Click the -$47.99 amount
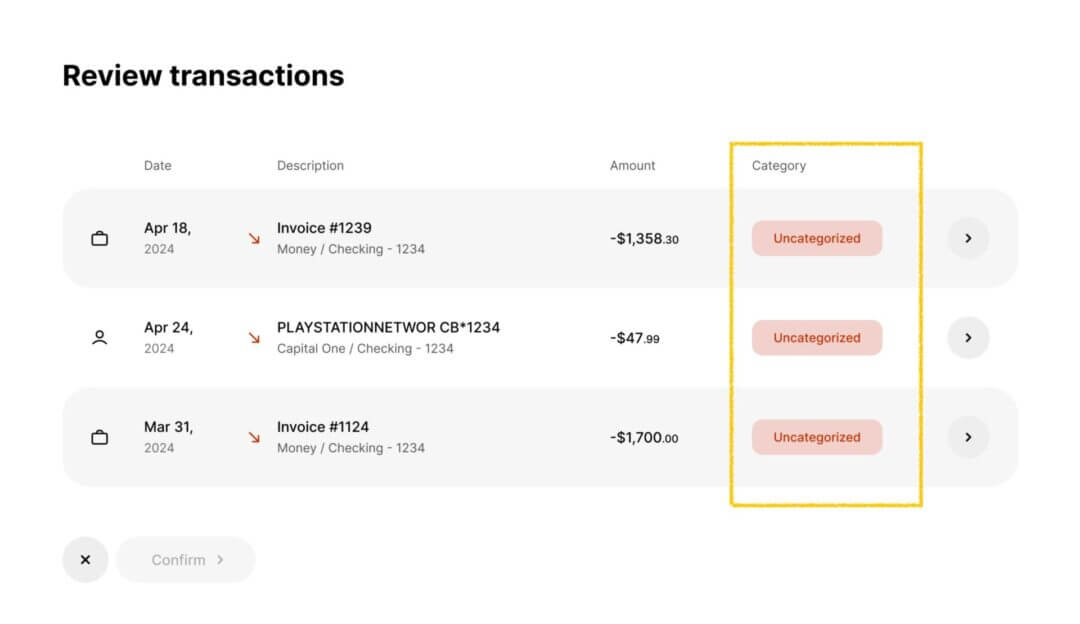The height and width of the screenshot is (624, 1080). (634, 338)
